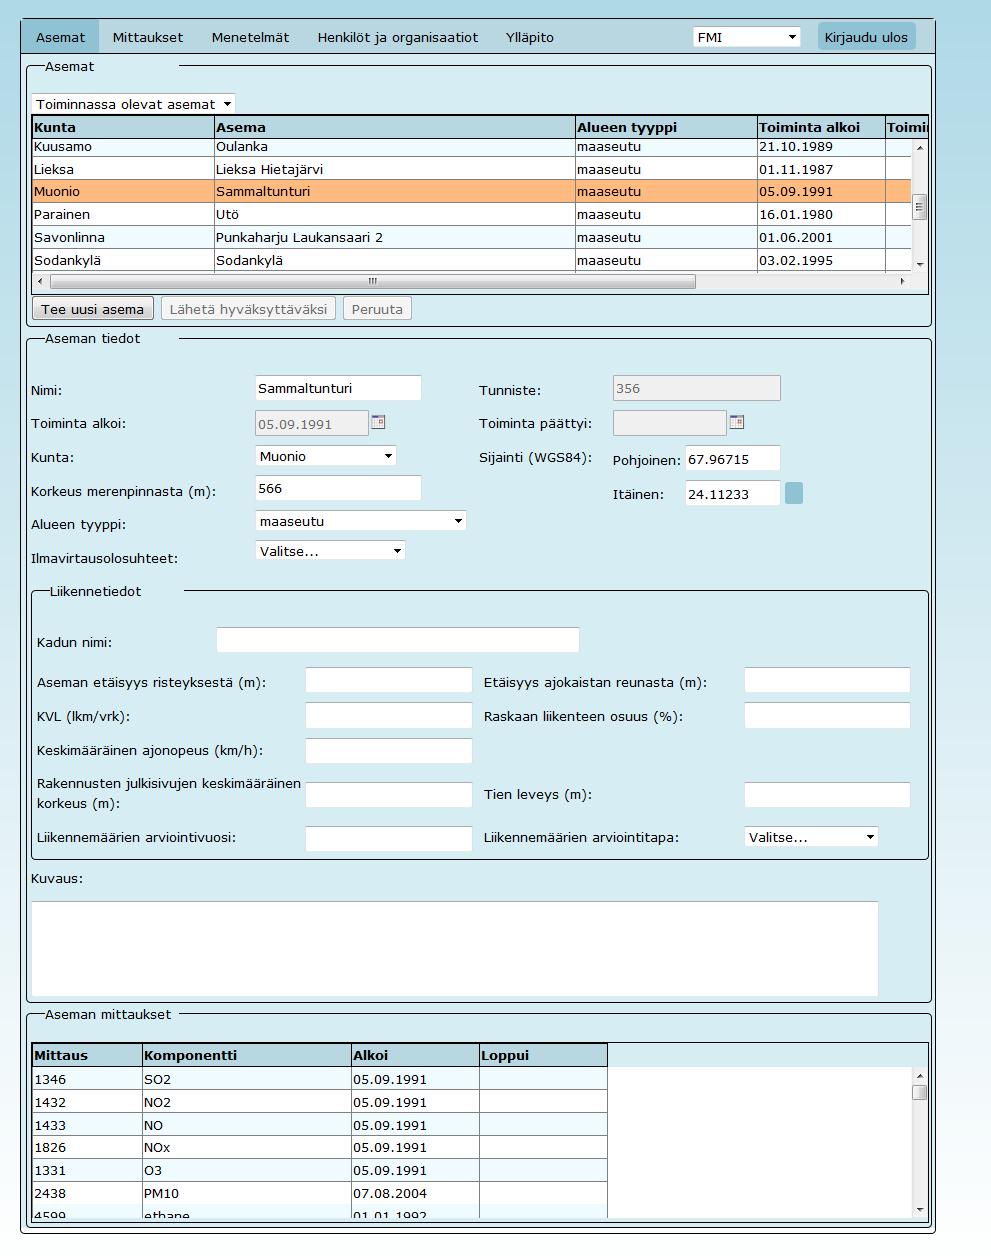
Task: Click the Raskaan liikenteen osuus field
Action: 827,716
